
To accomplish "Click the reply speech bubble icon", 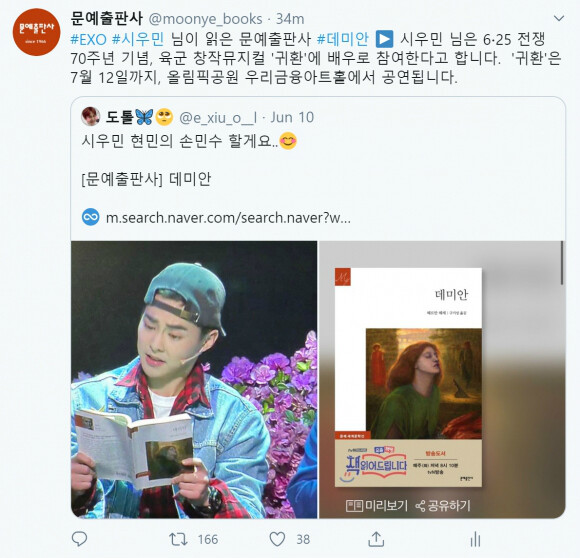I will [x=79, y=539].
